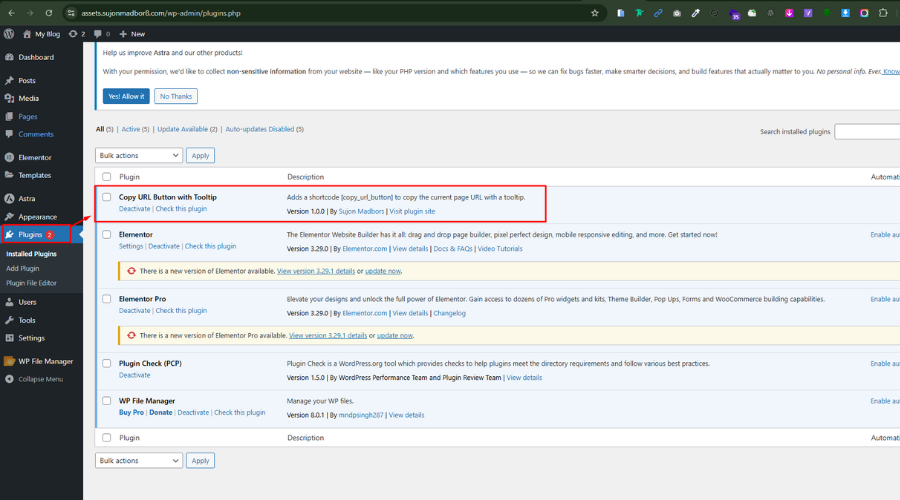Tick the select-all checkbox in header row
The width and height of the screenshot is (900, 500).
pyautogui.click(x=107, y=177)
